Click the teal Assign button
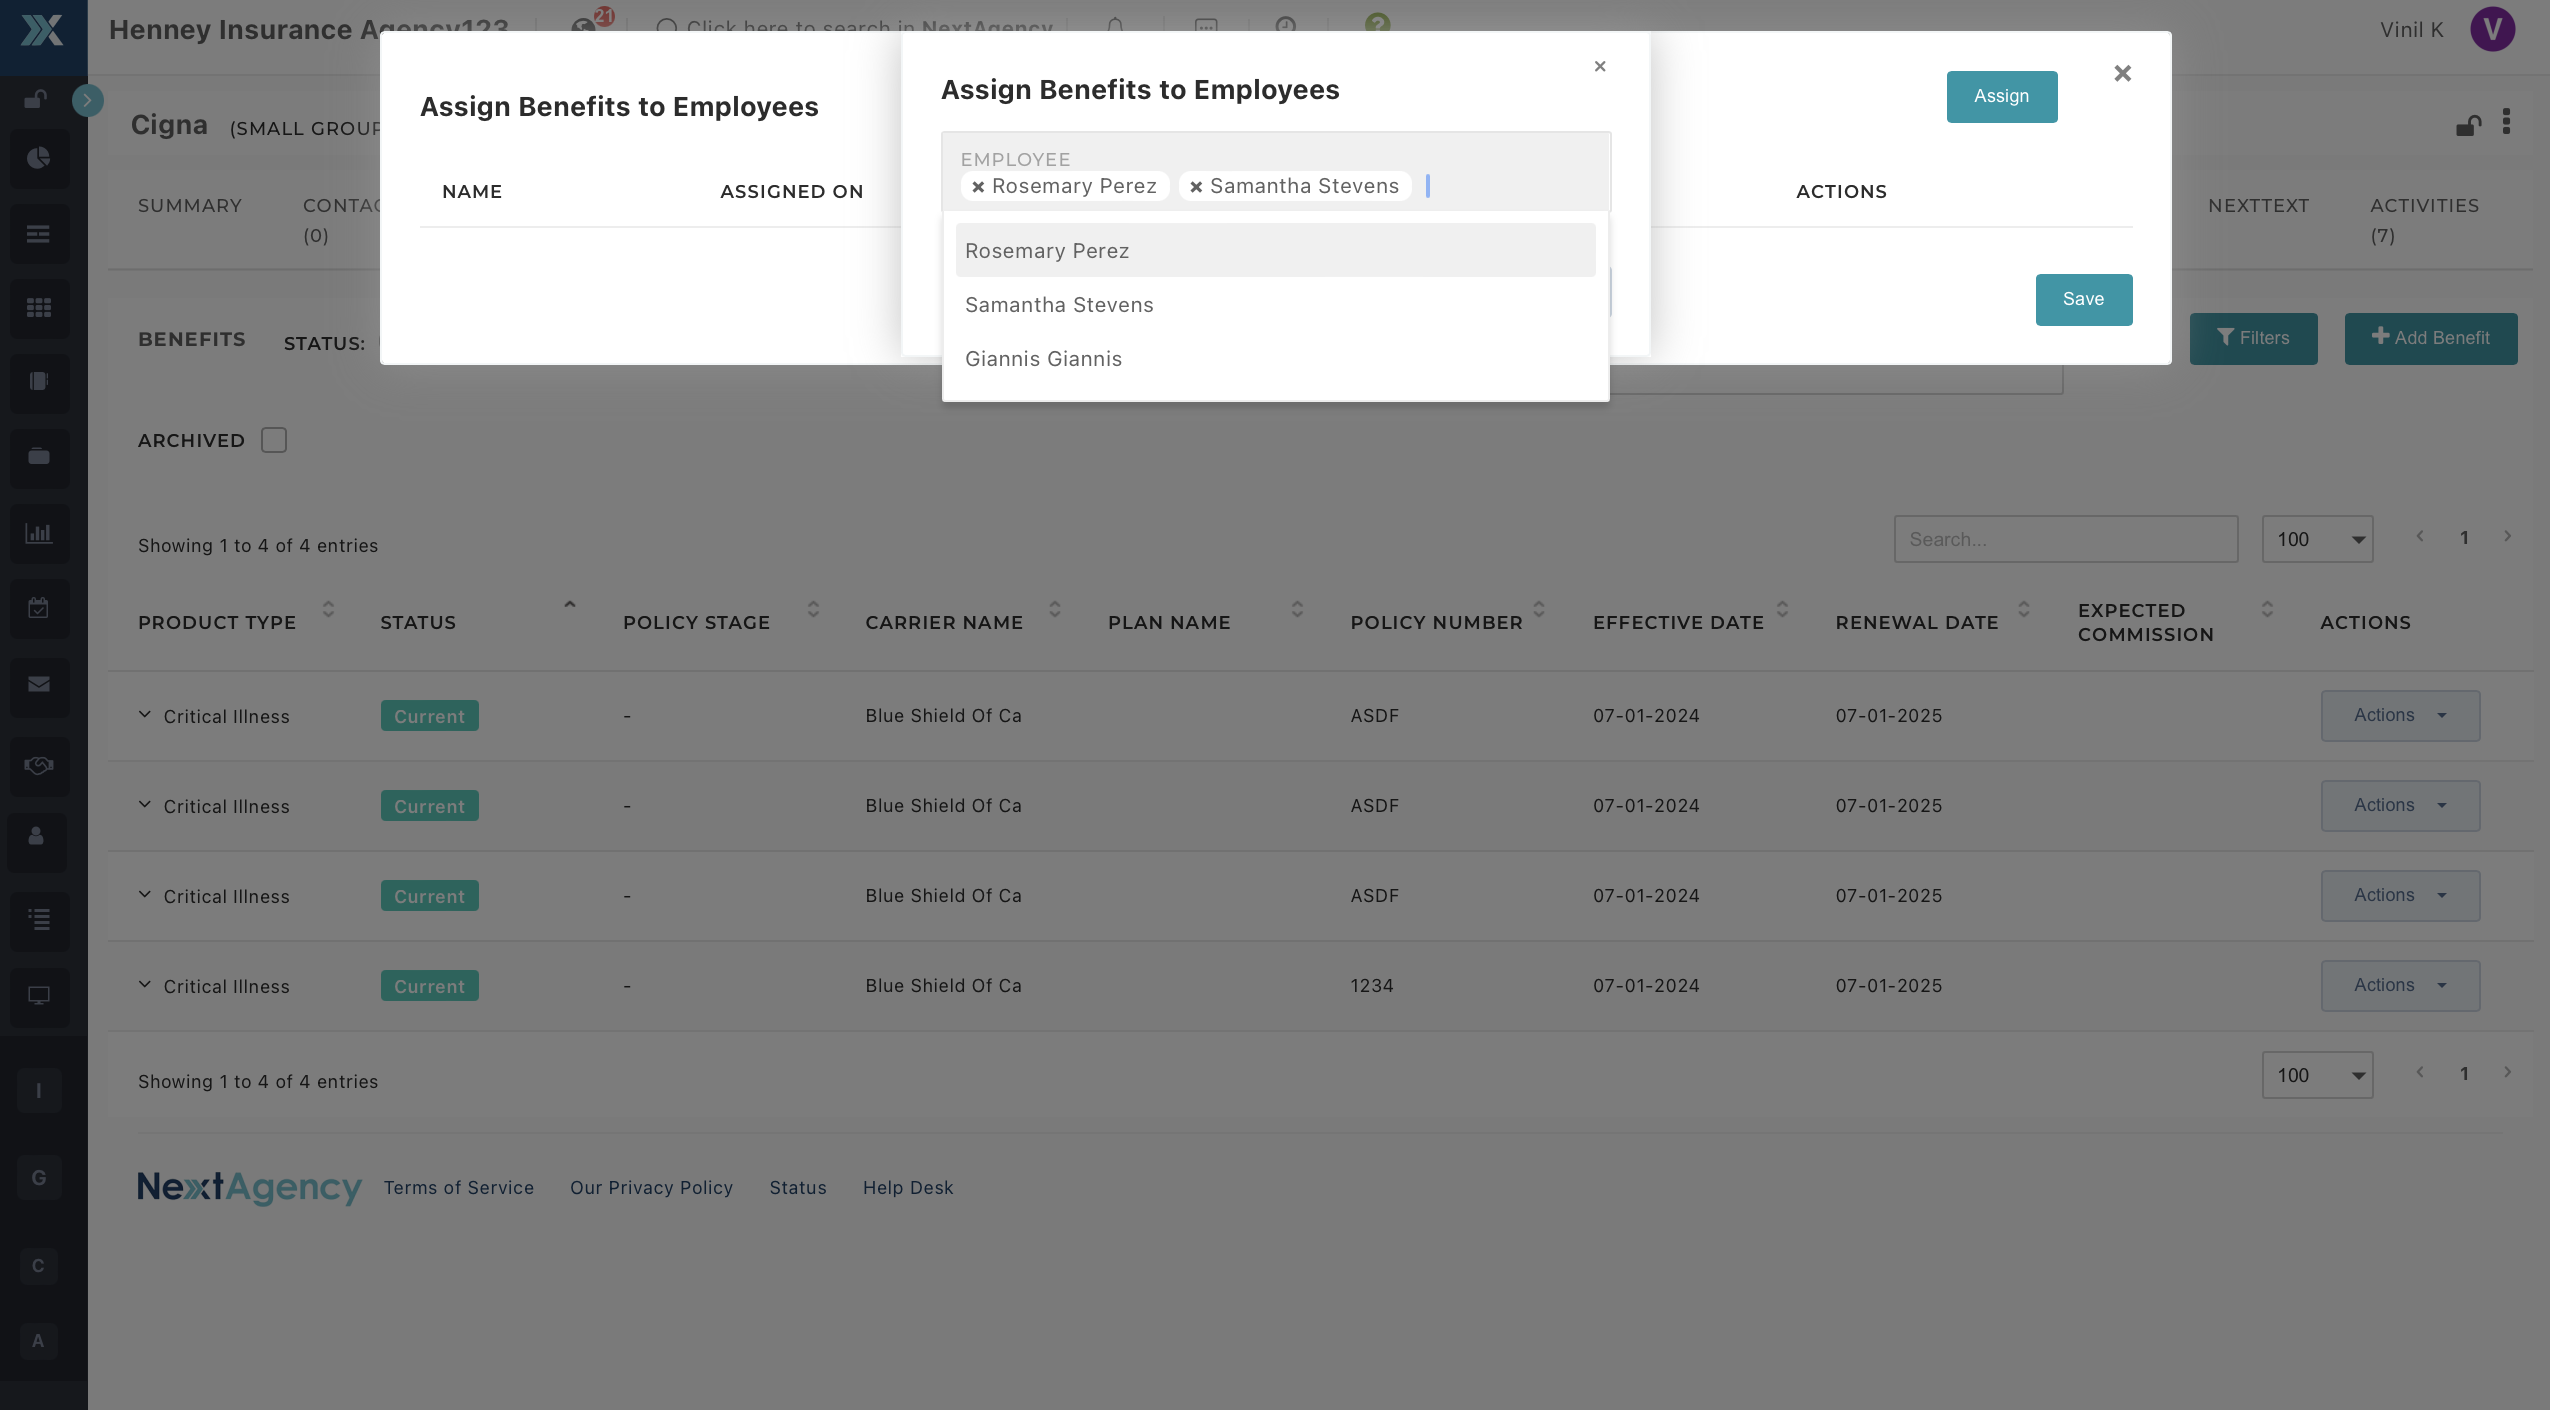 click(2002, 97)
